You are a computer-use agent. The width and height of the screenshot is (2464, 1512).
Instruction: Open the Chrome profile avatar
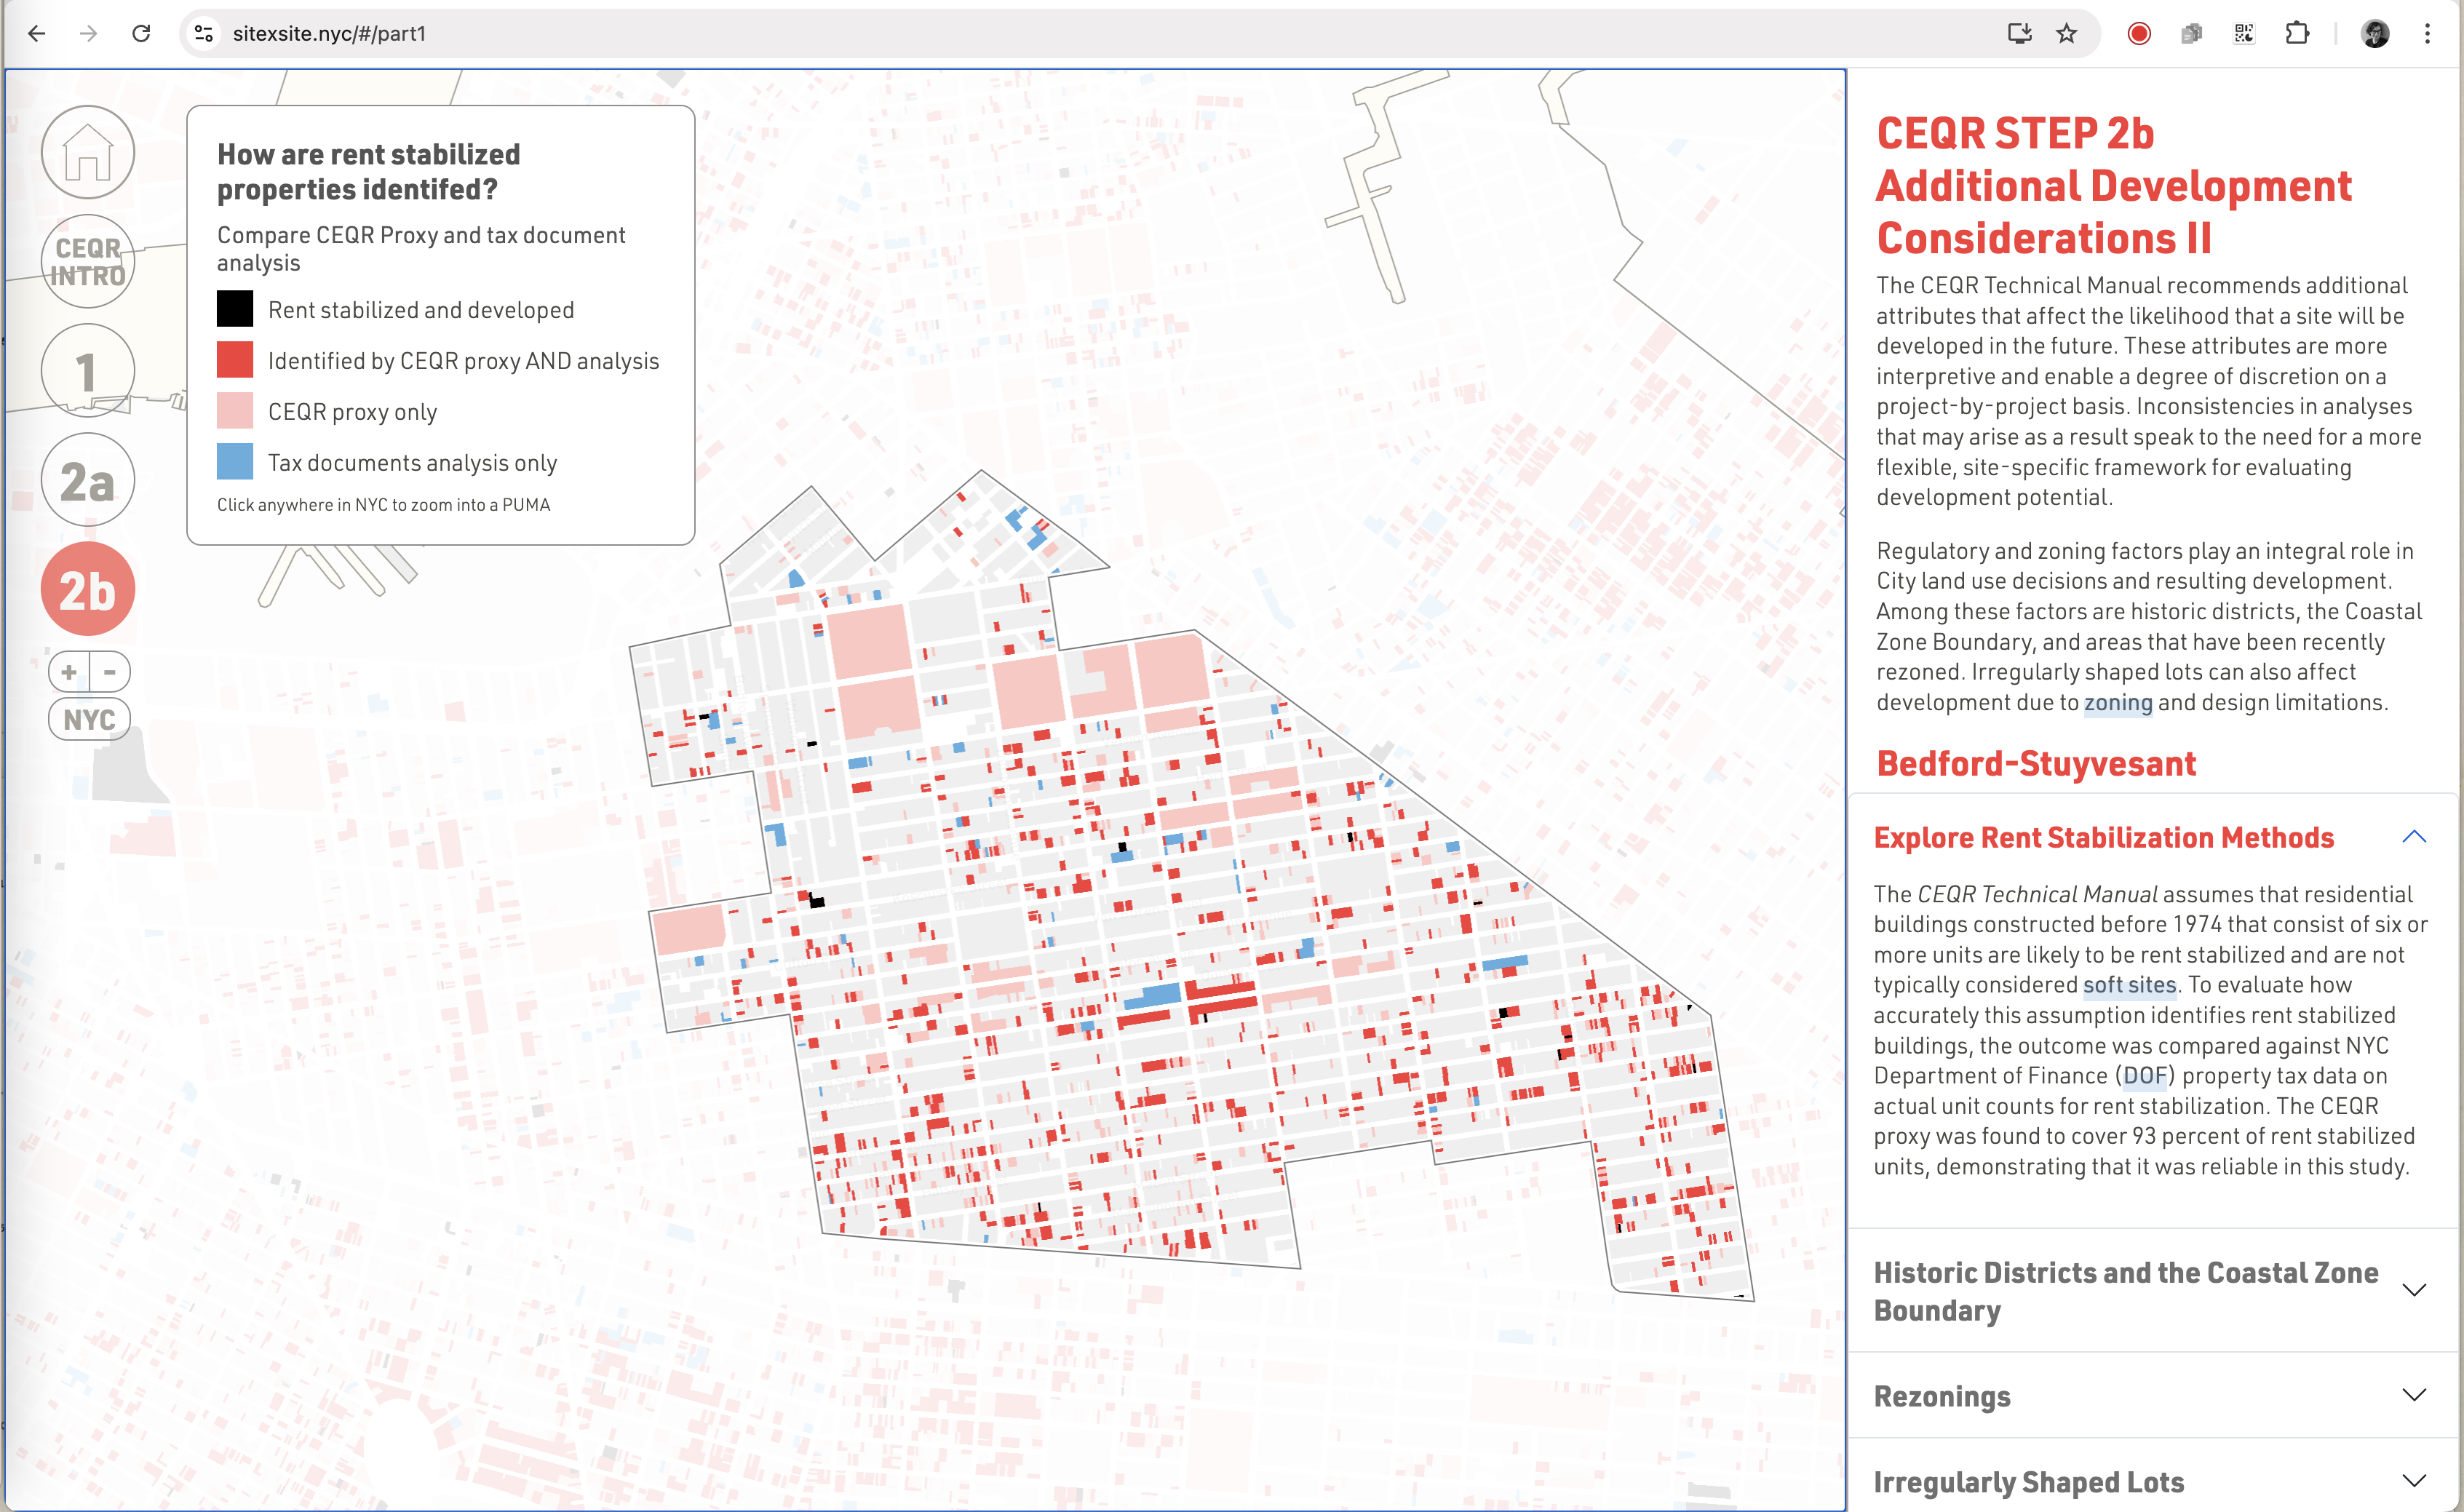tap(2375, 33)
